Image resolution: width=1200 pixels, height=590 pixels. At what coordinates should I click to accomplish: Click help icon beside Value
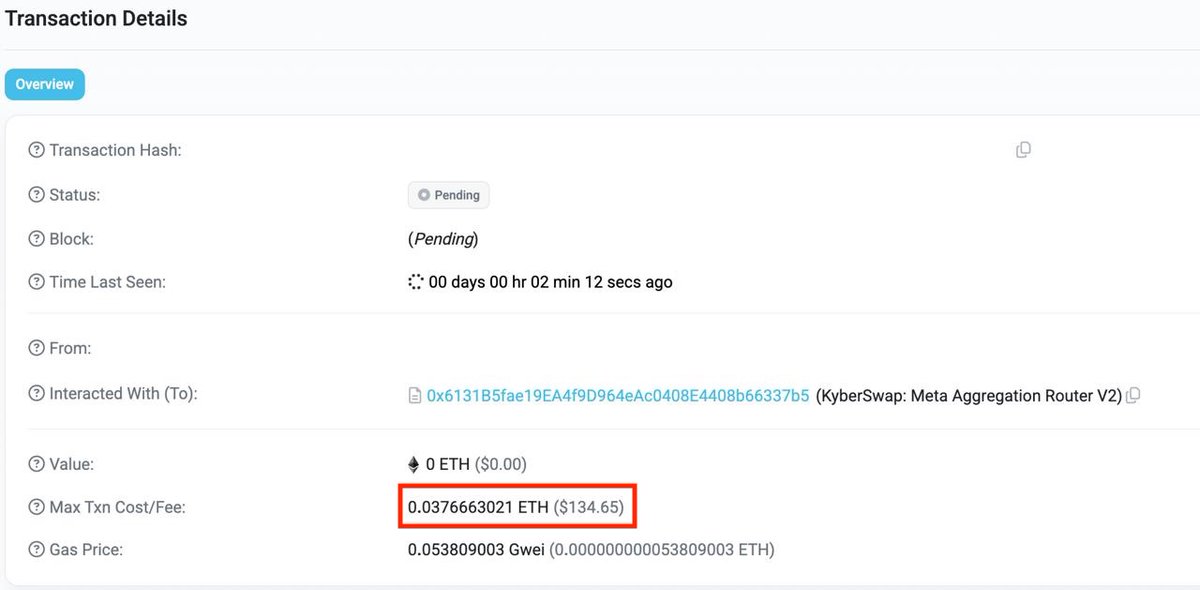pos(36,464)
